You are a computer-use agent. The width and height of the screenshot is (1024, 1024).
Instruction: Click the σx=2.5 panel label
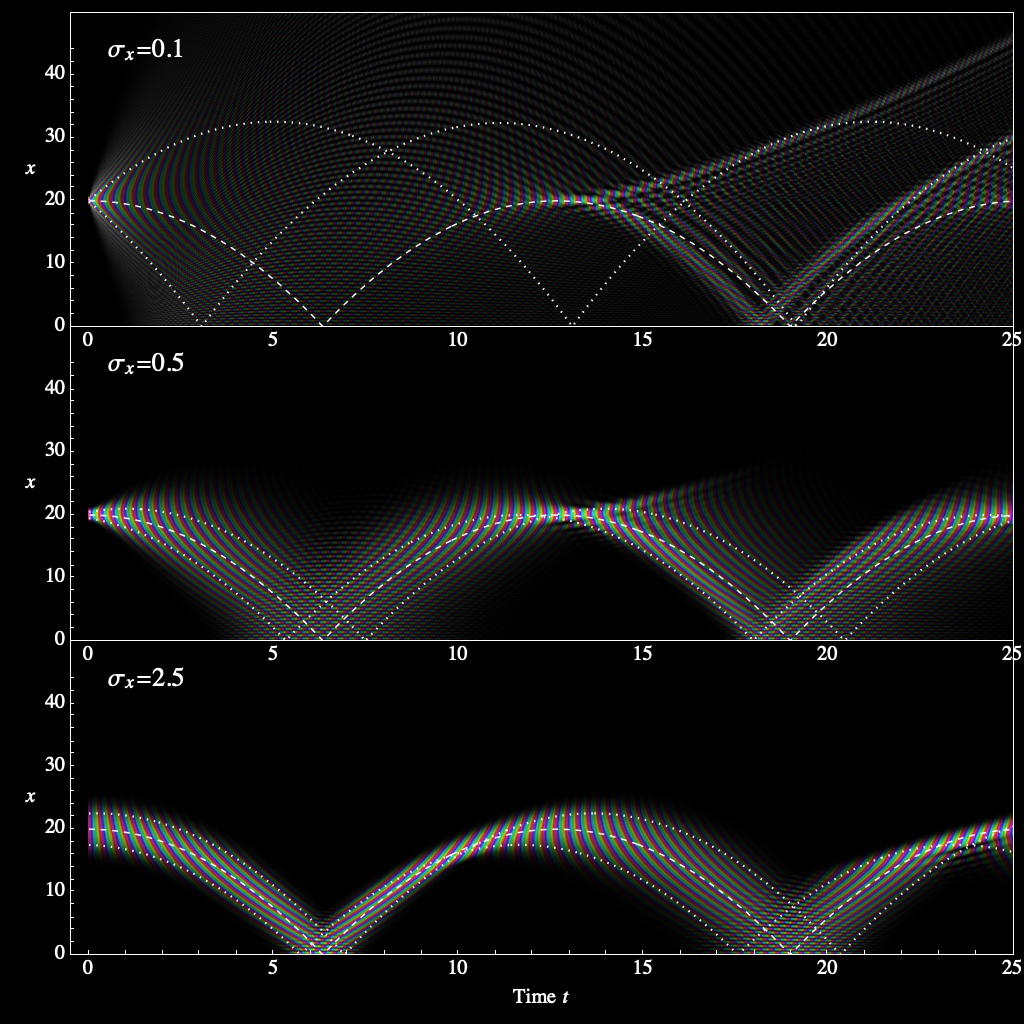145,678
